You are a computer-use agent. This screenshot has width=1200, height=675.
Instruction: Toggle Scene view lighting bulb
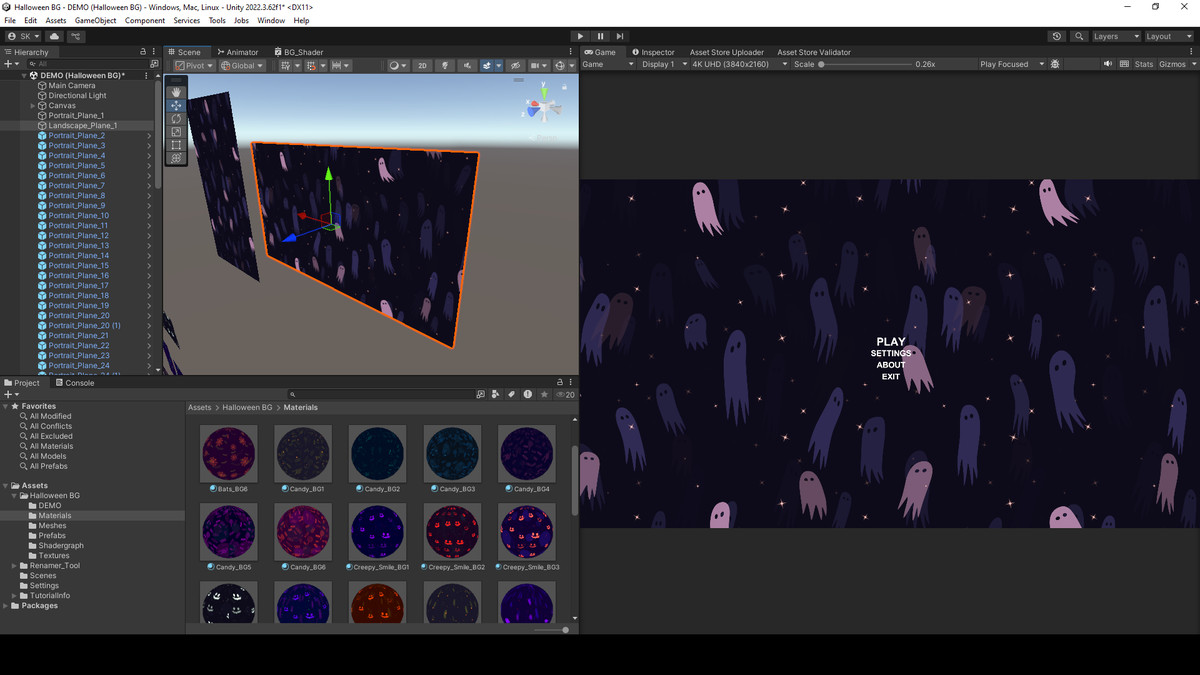point(445,66)
